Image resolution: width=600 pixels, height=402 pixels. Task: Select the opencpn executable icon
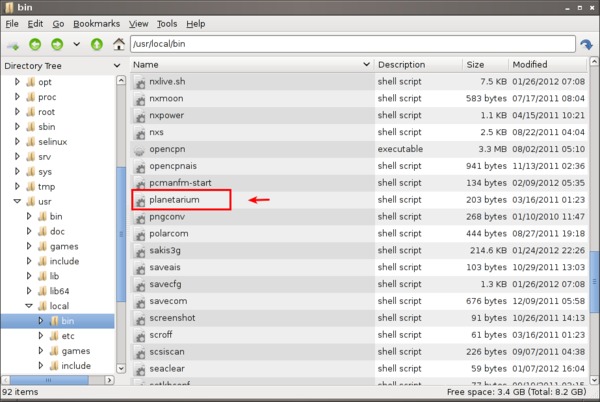click(x=140, y=150)
